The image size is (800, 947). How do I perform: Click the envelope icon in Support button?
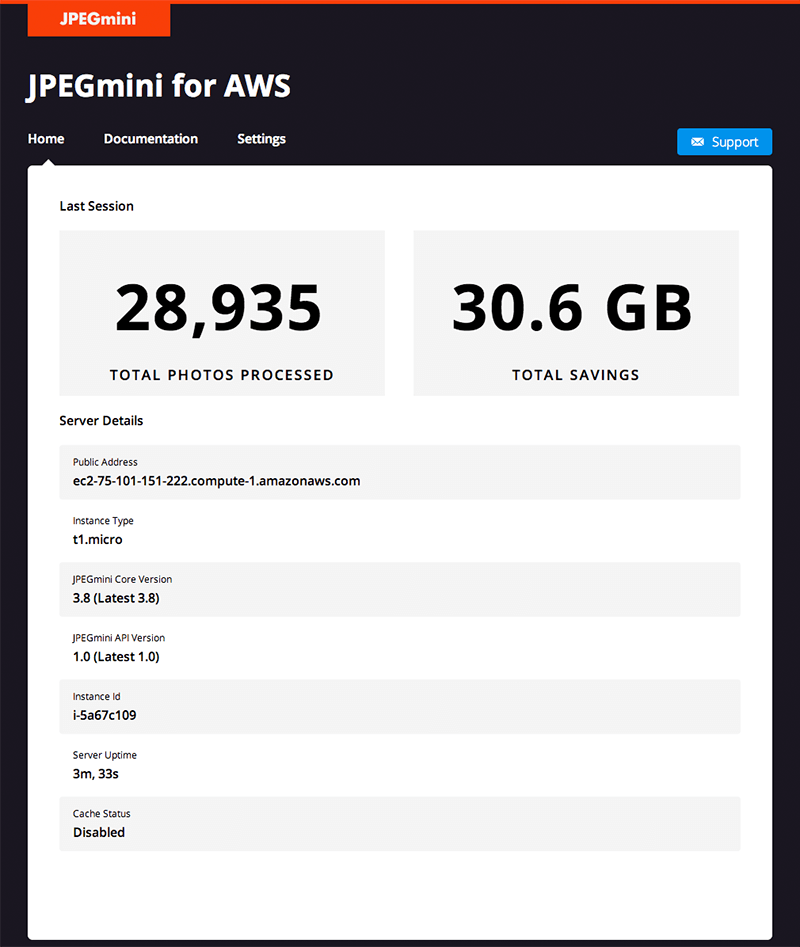(697, 142)
